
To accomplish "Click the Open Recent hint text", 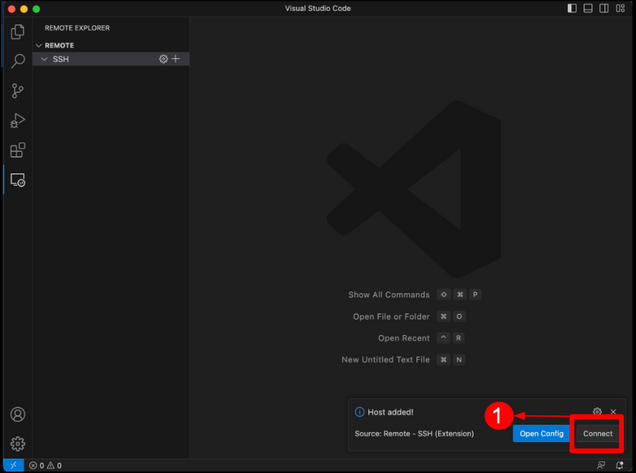I will click(404, 338).
